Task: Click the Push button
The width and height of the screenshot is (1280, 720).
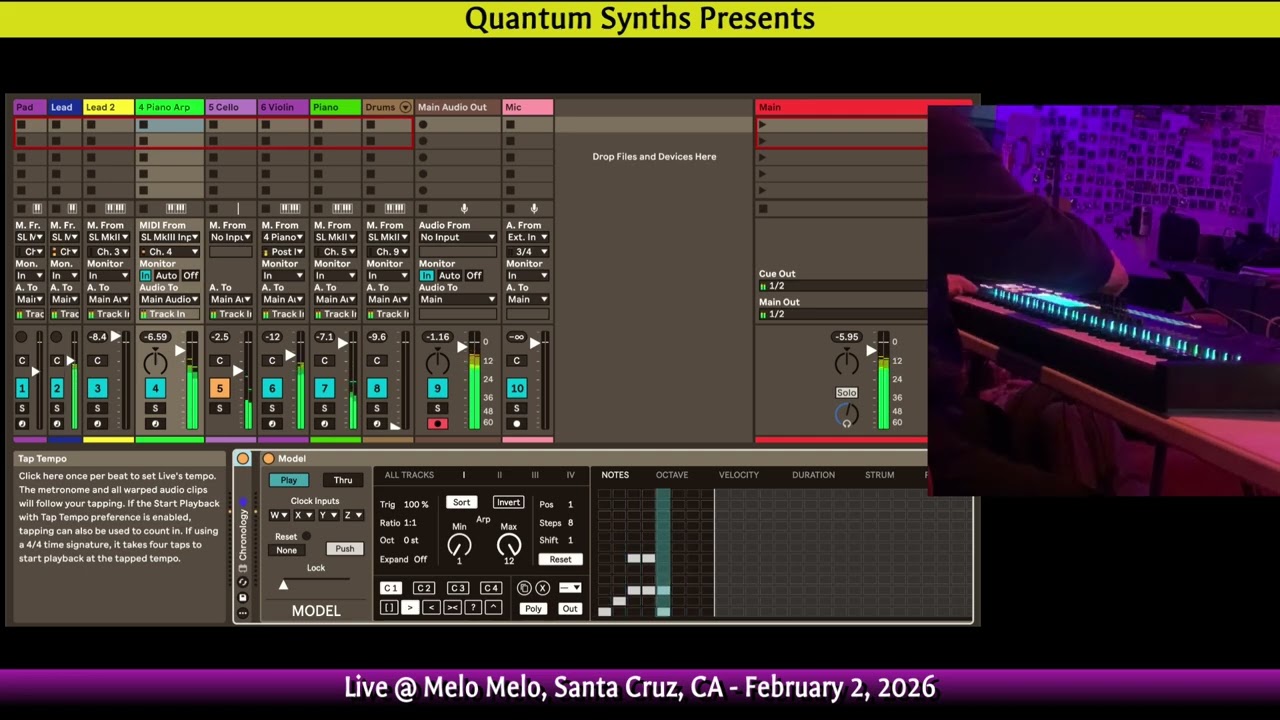Action: pos(345,549)
